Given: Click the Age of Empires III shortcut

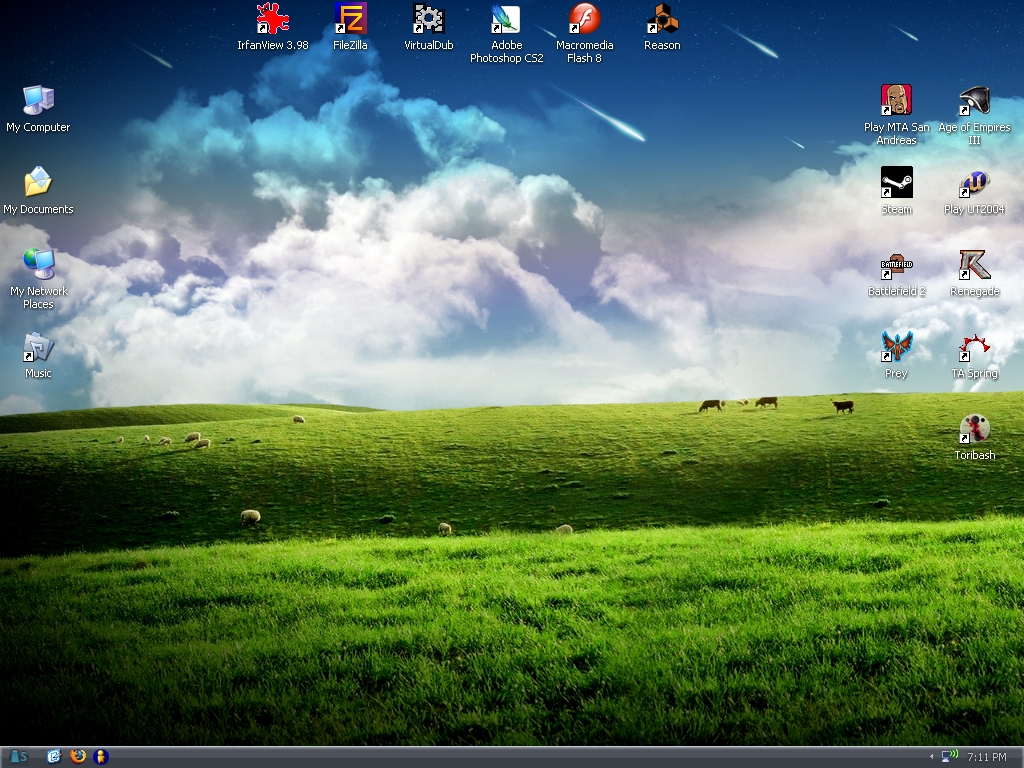Looking at the screenshot, I should click(x=974, y=100).
